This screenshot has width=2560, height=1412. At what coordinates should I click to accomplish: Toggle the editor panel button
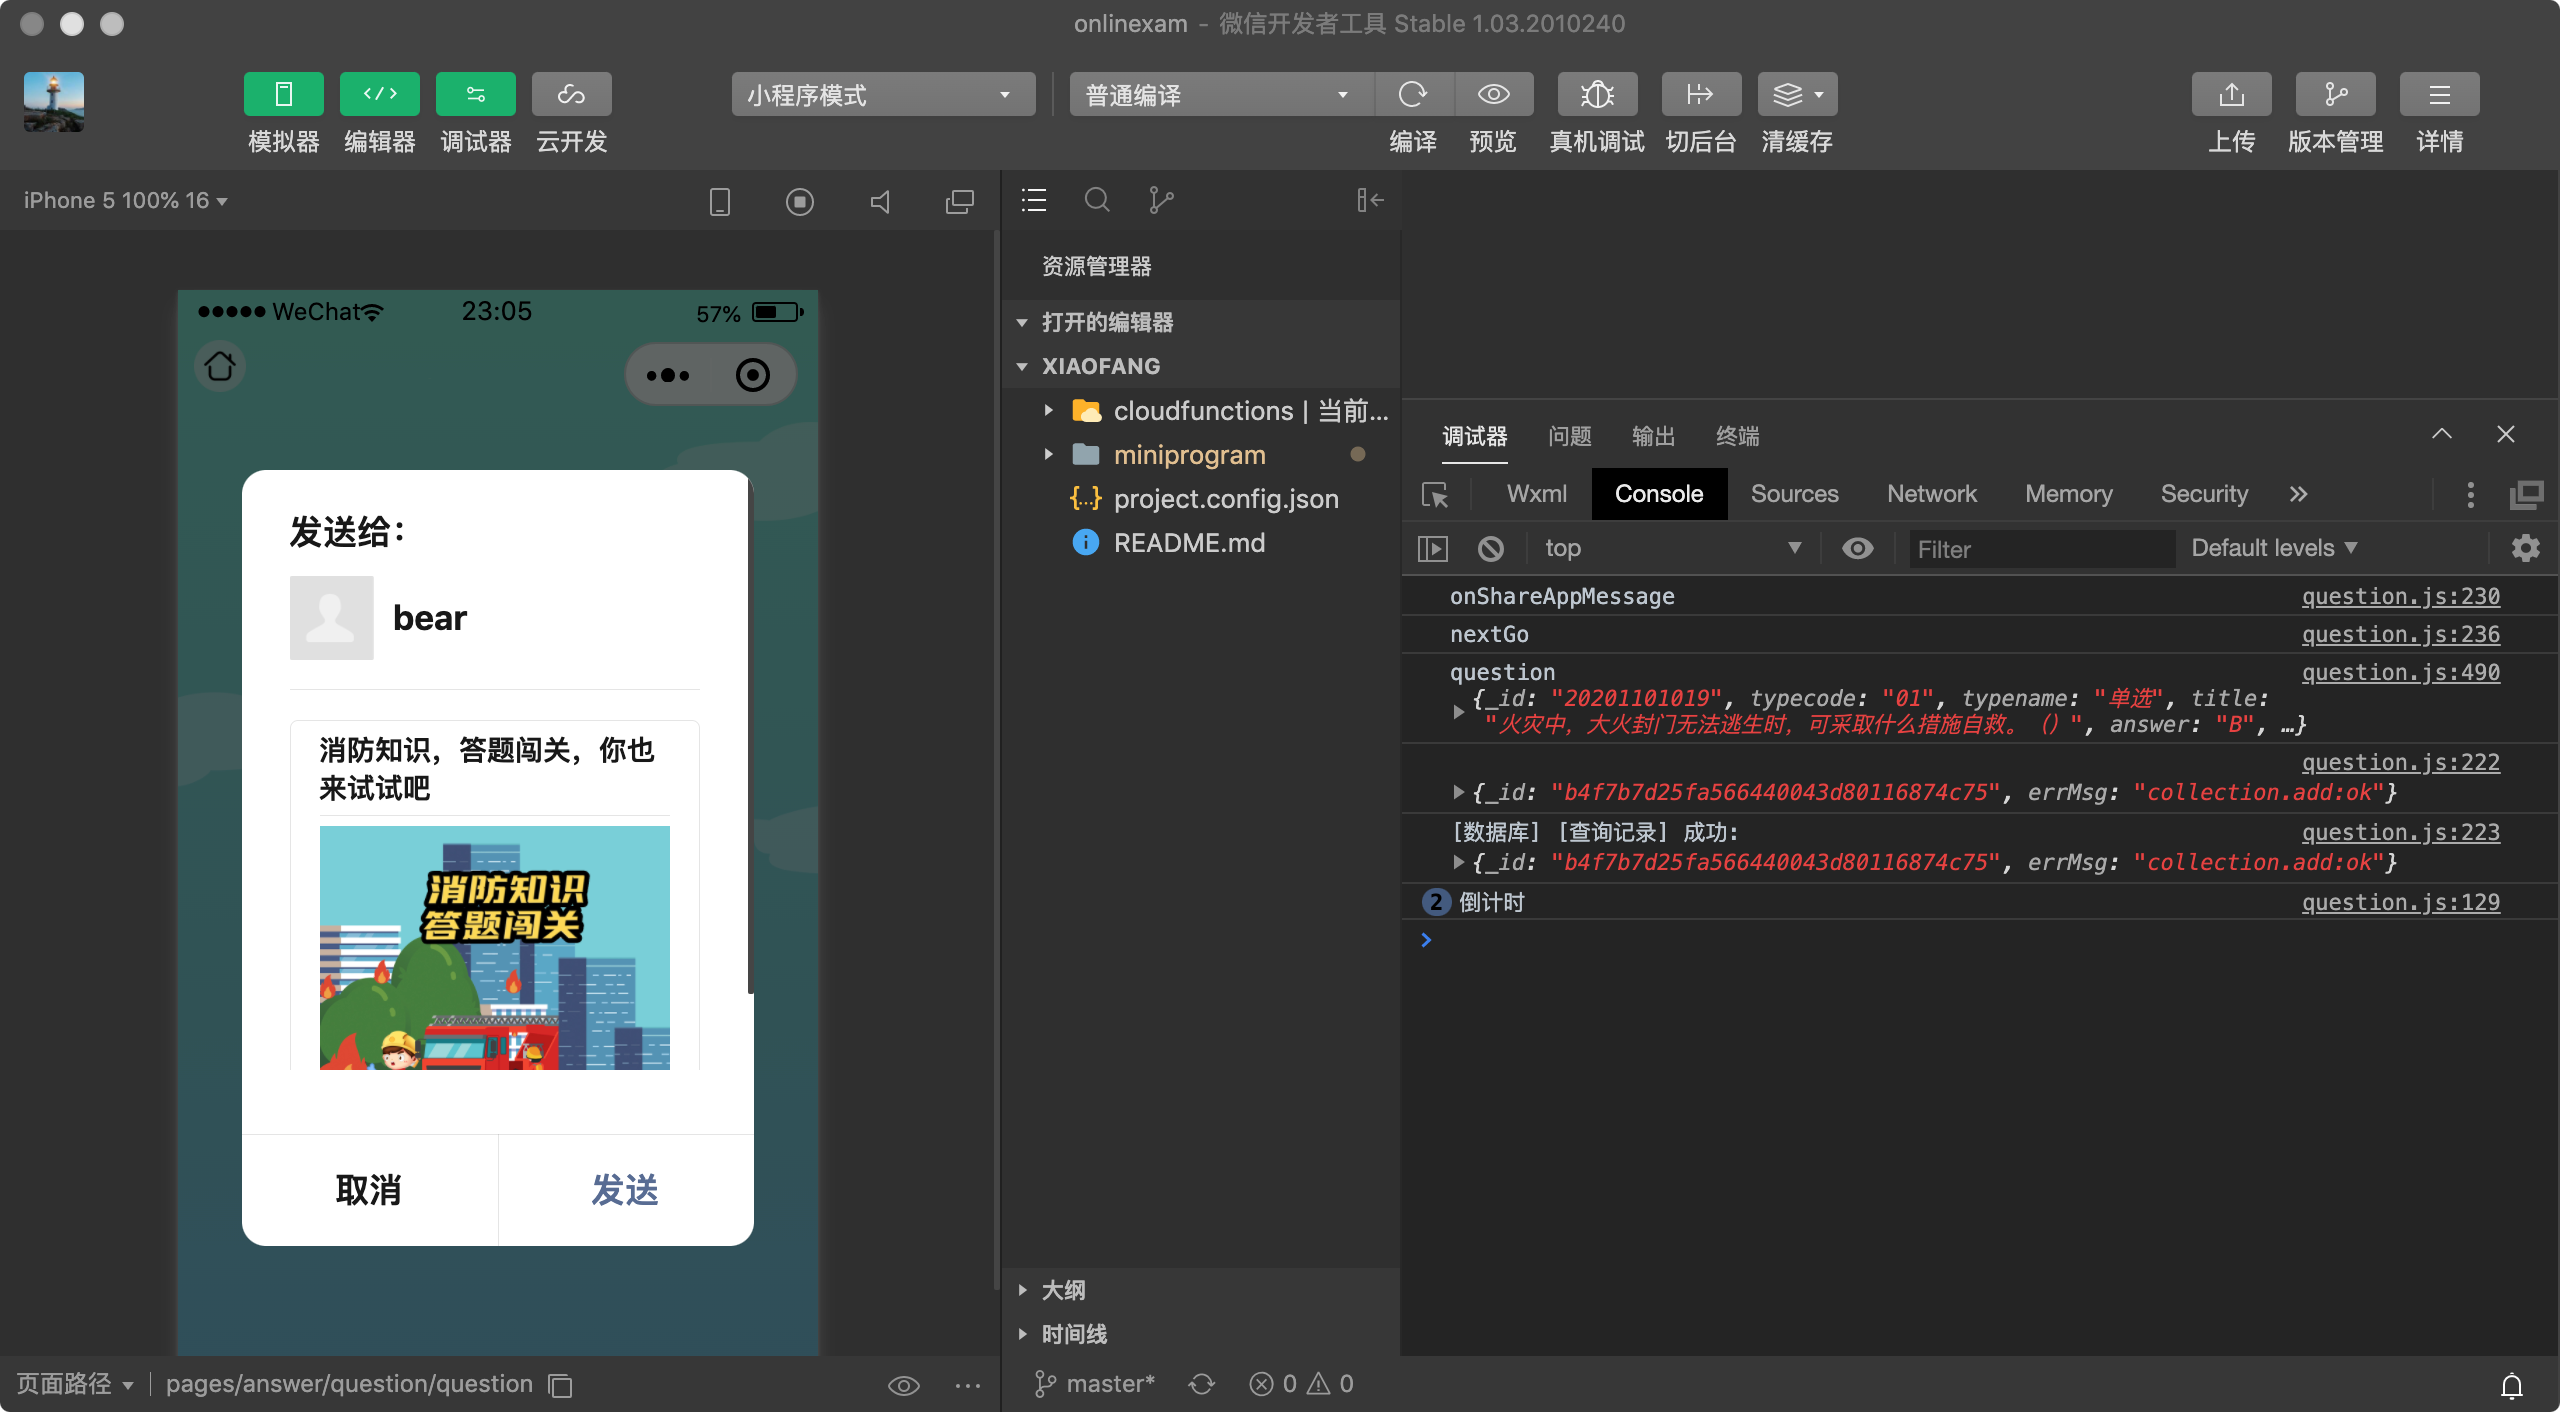click(x=379, y=95)
